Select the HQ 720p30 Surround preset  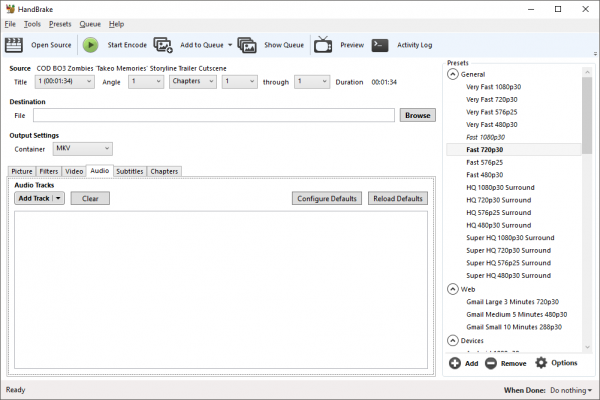[x=499, y=200]
